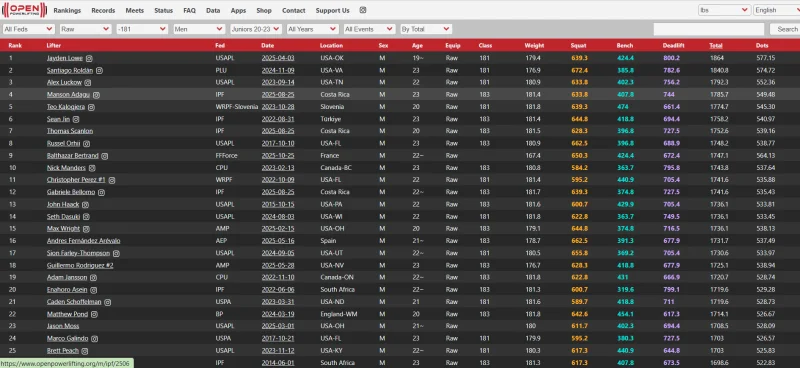Open meet dated 2024-11-09
This screenshot has width=800, height=368.
tap(278, 70)
